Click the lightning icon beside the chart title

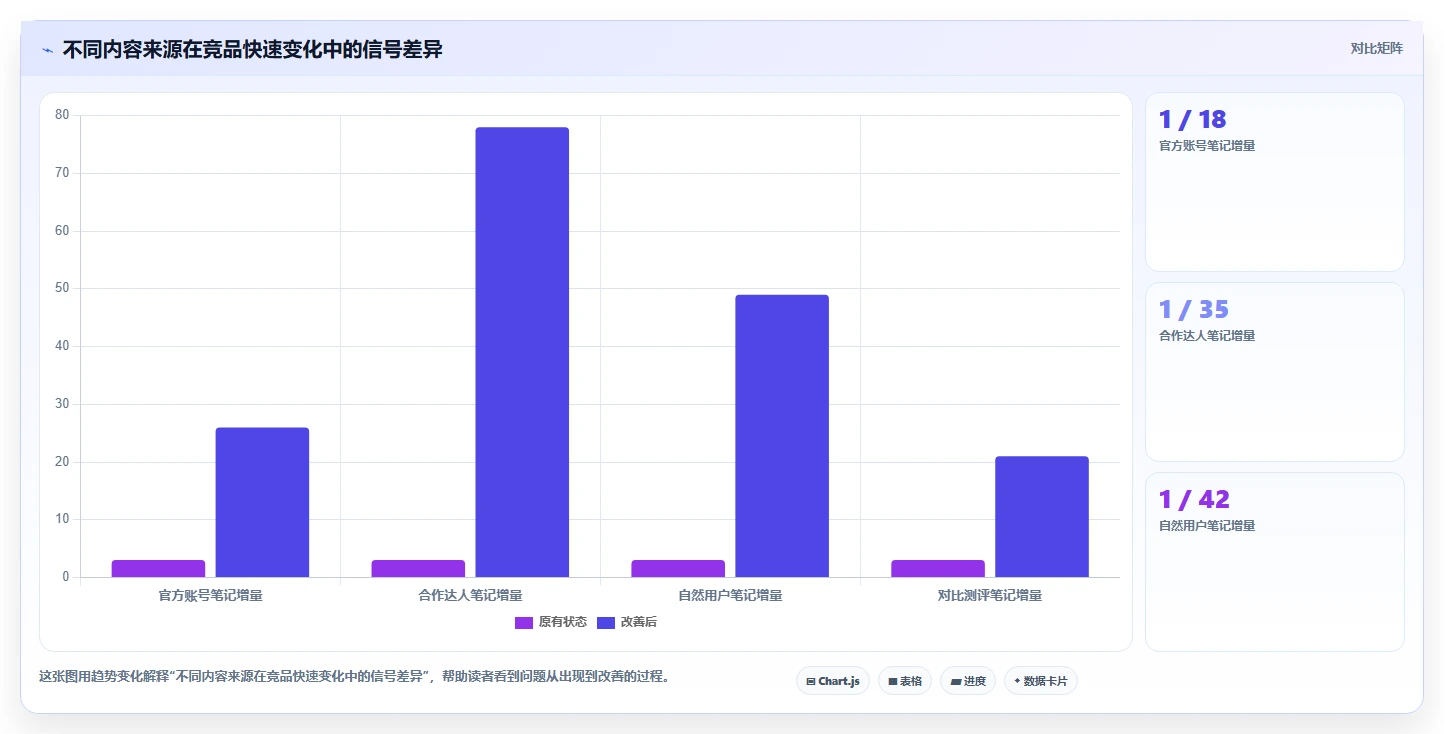(x=47, y=50)
